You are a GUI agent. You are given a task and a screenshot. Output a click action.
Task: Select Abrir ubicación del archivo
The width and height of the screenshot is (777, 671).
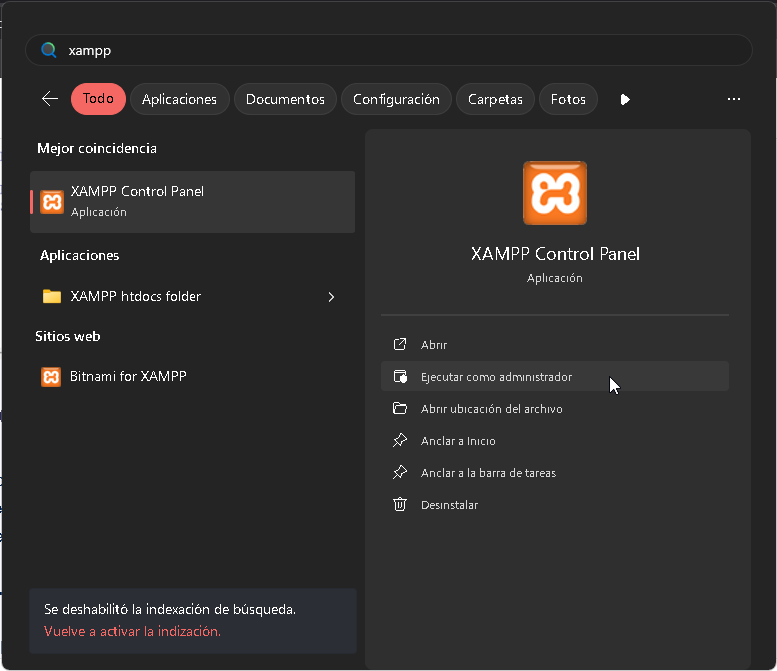point(491,408)
